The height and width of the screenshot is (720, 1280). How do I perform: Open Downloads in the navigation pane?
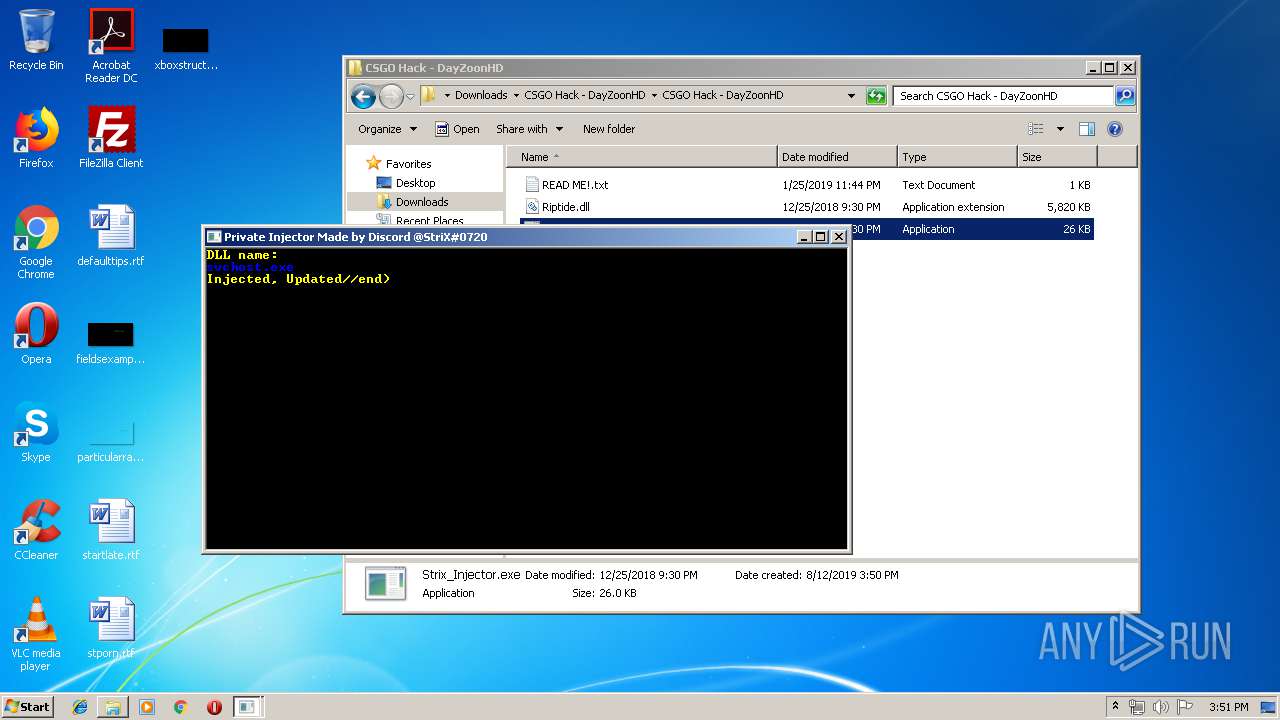coord(412,202)
